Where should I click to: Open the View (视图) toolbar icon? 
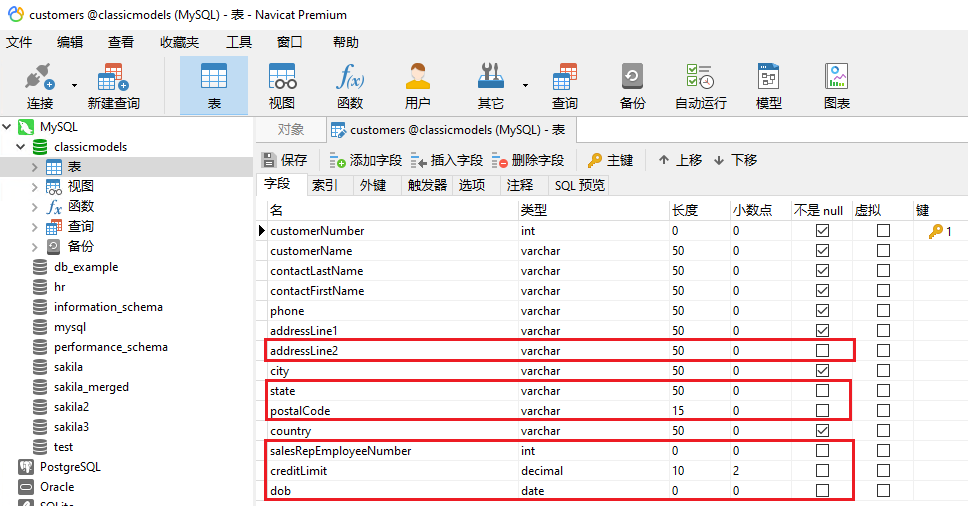tap(282, 86)
